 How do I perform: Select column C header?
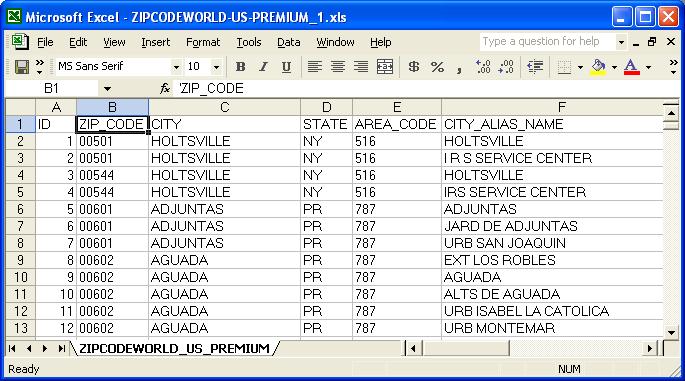click(x=224, y=107)
